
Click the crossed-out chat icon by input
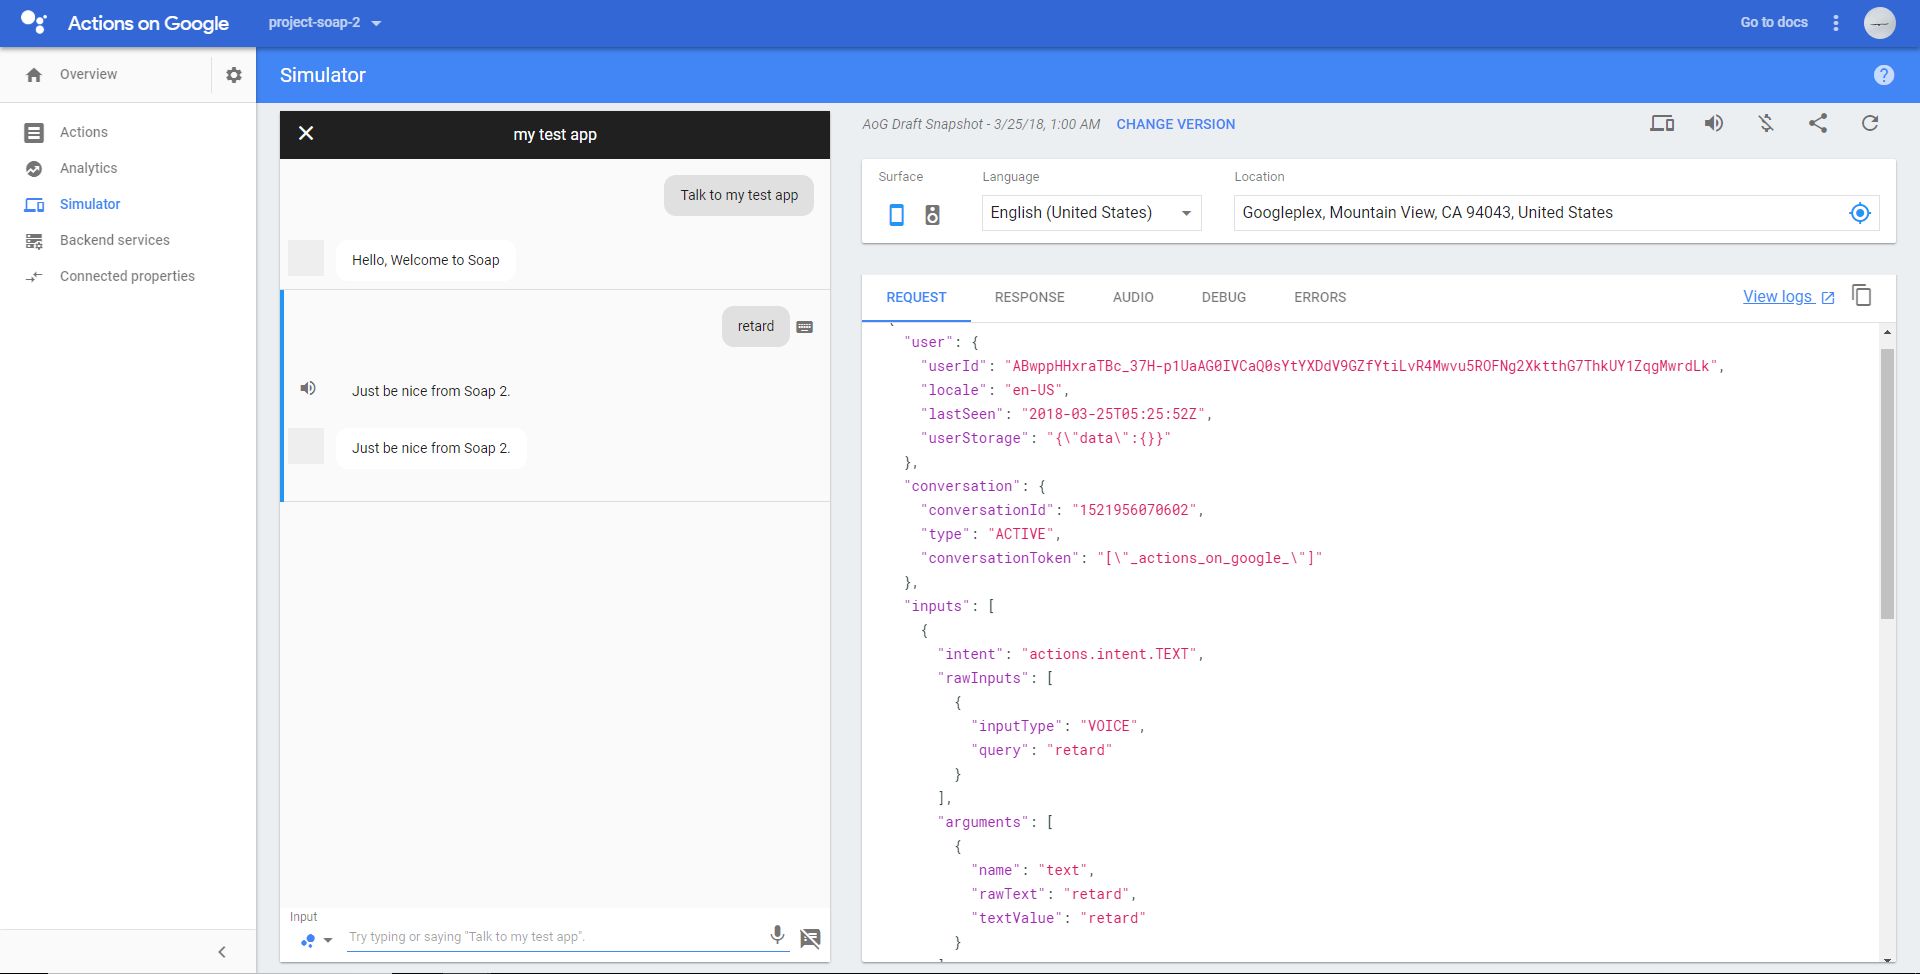pyautogui.click(x=810, y=938)
